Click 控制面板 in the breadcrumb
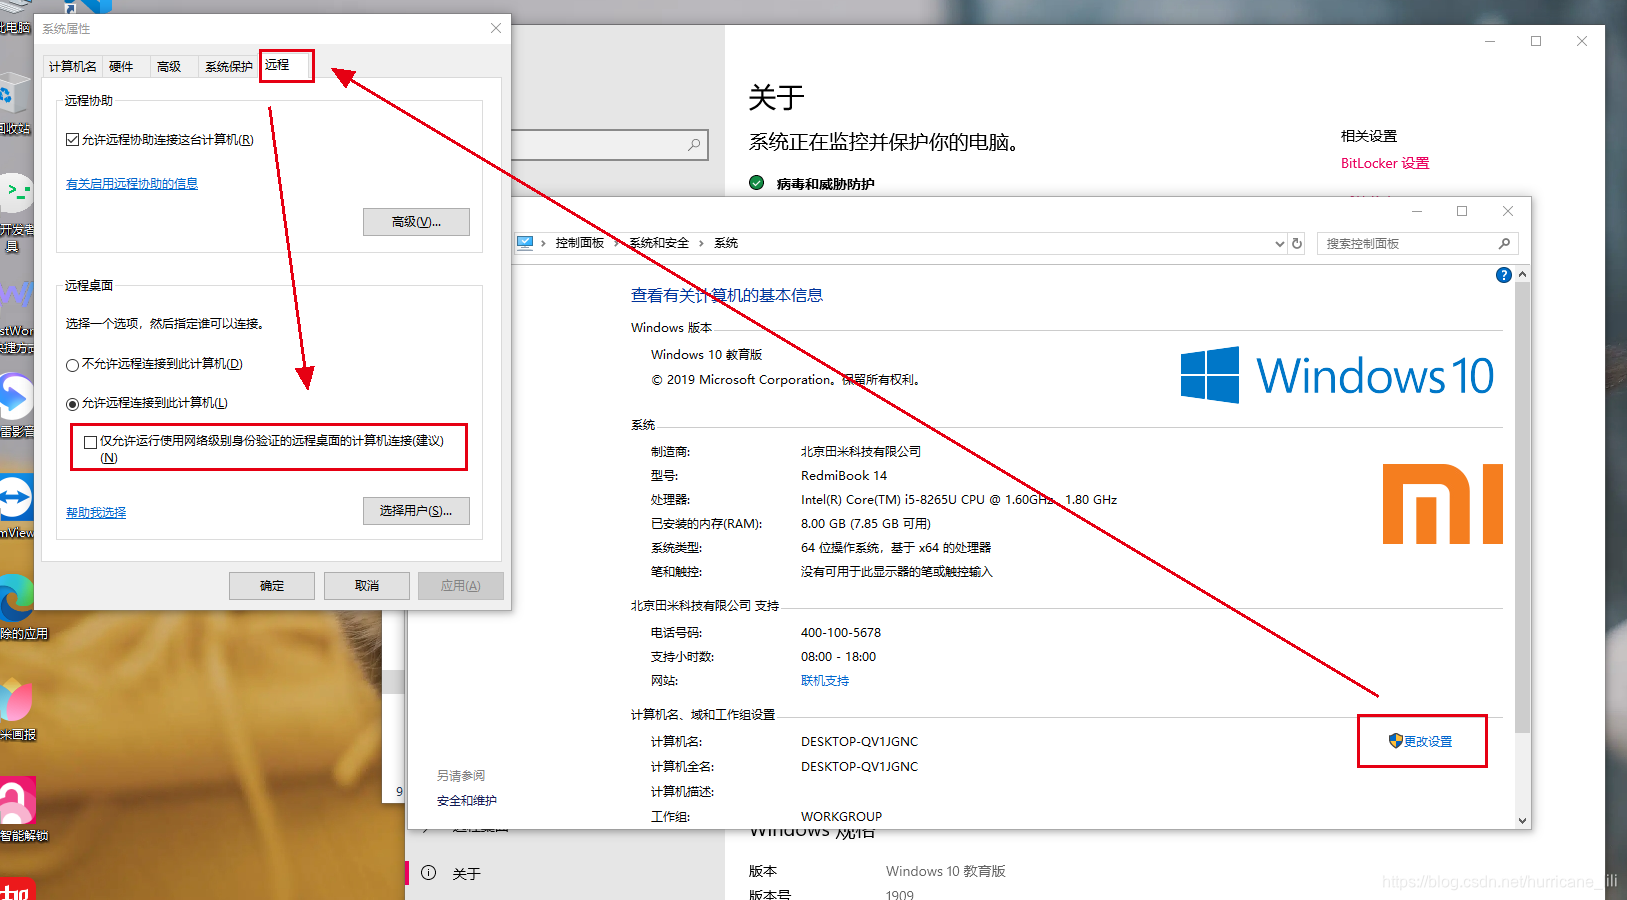Image resolution: width=1627 pixels, height=900 pixels. pyautogui.click(x=580, y=243)
